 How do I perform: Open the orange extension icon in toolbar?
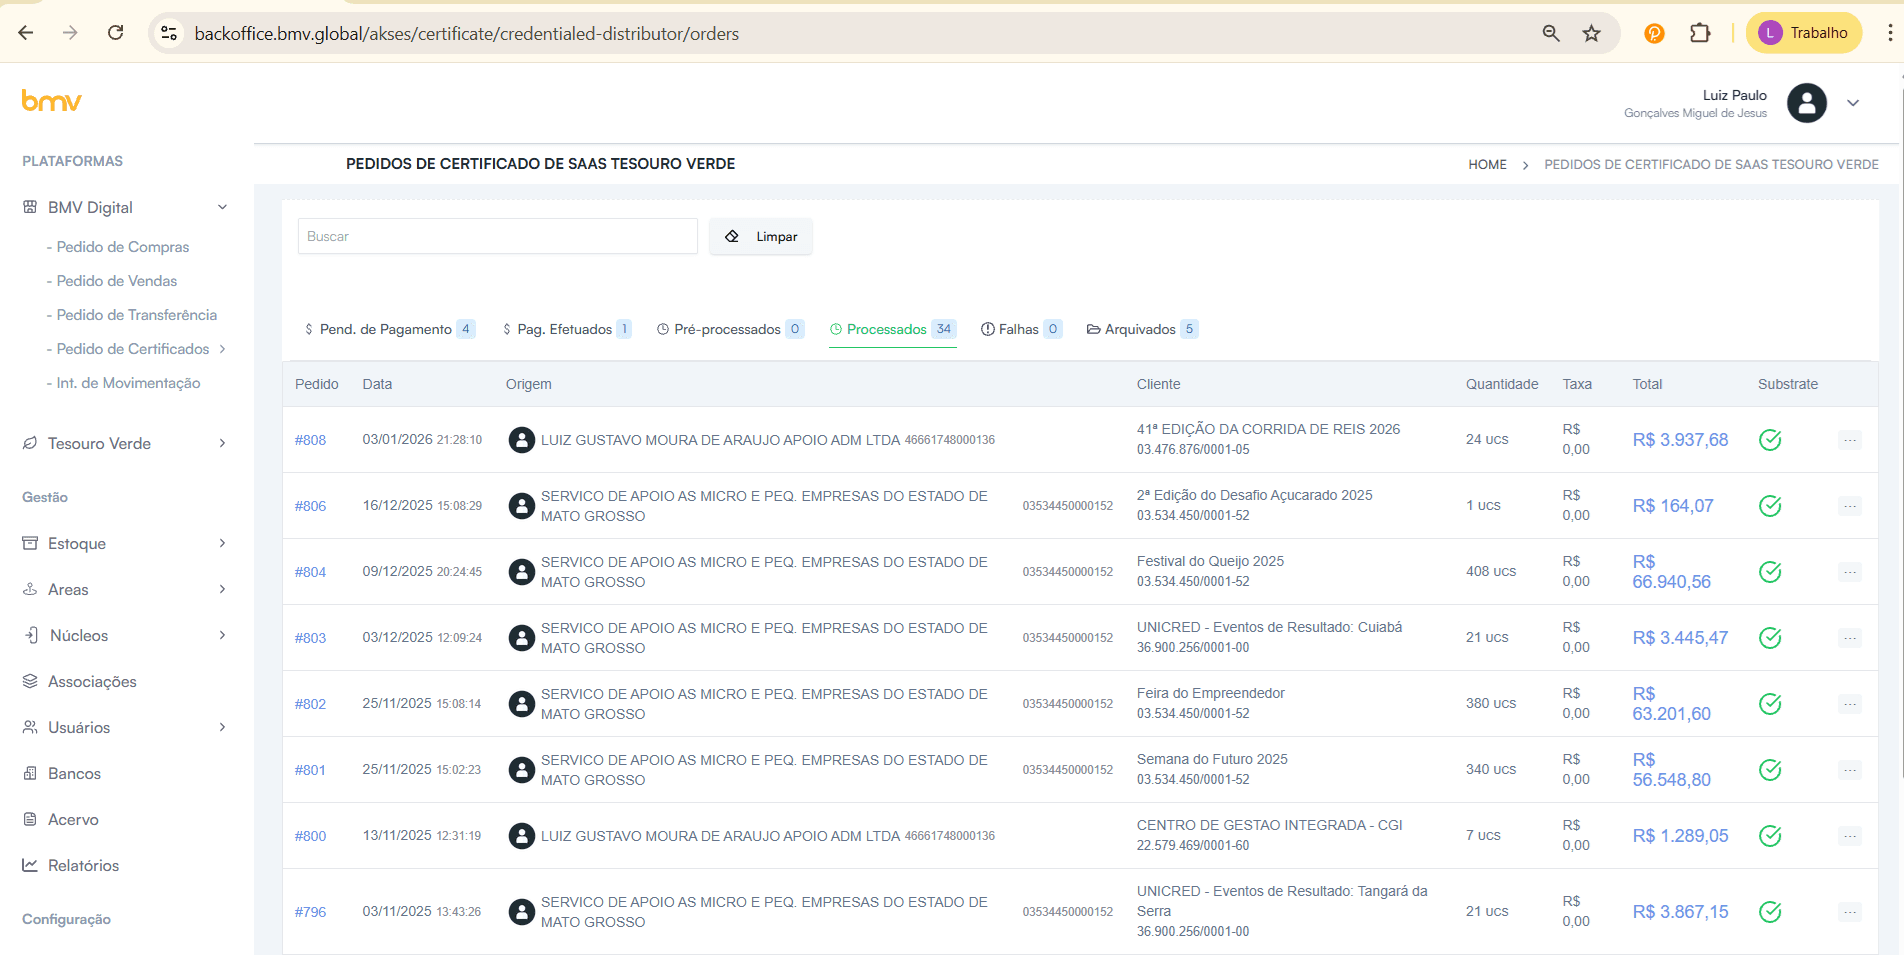click(1654, 33)
